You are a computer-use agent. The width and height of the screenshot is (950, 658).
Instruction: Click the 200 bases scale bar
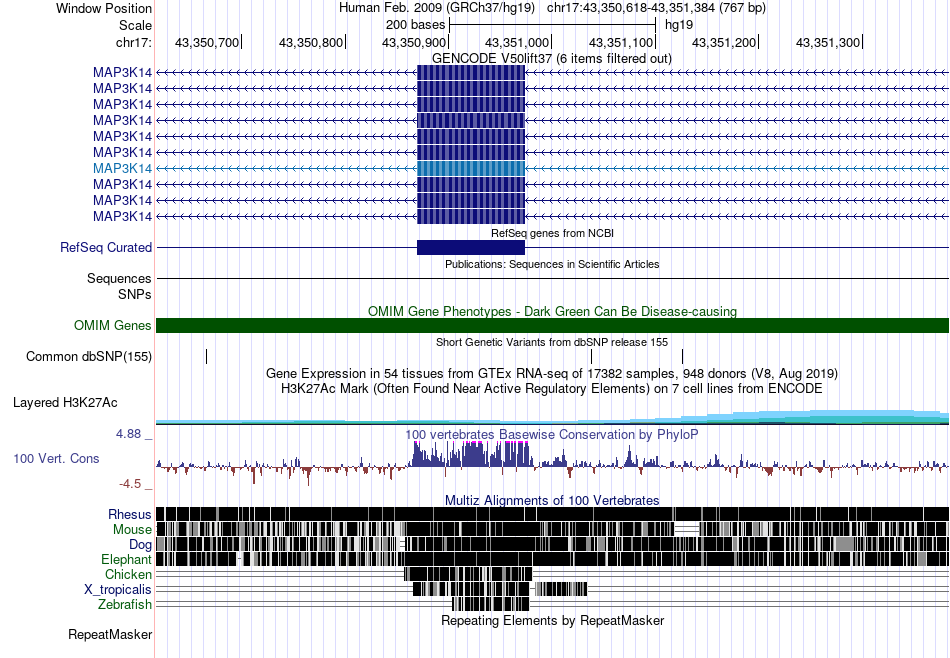[553, 25]
